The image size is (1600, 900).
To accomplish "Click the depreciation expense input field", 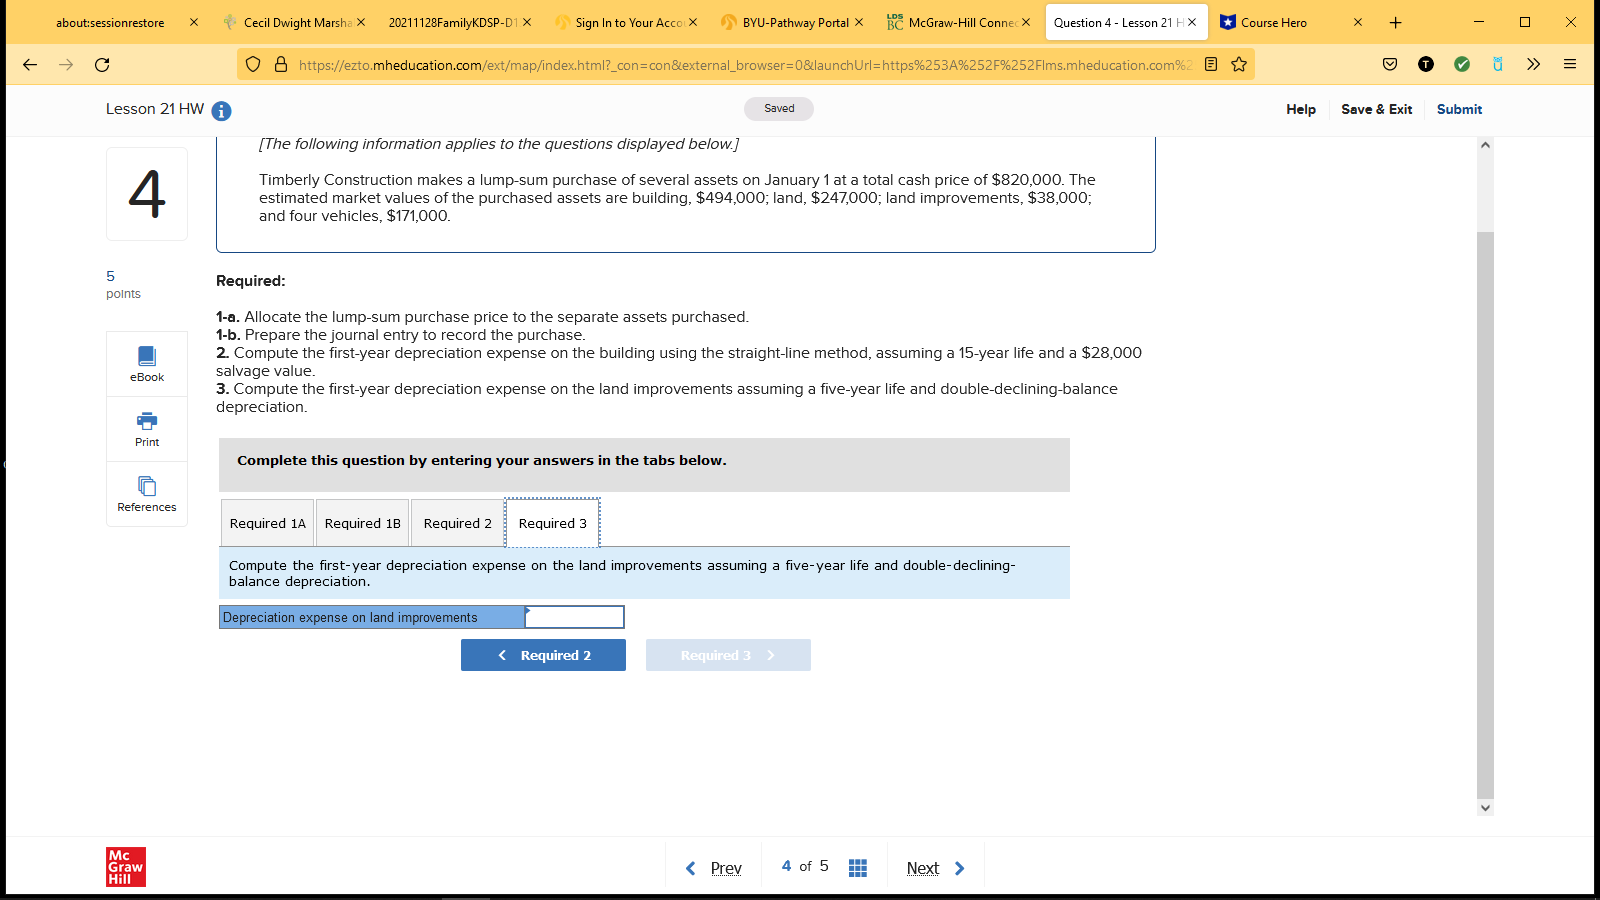I will coord(574,617).
